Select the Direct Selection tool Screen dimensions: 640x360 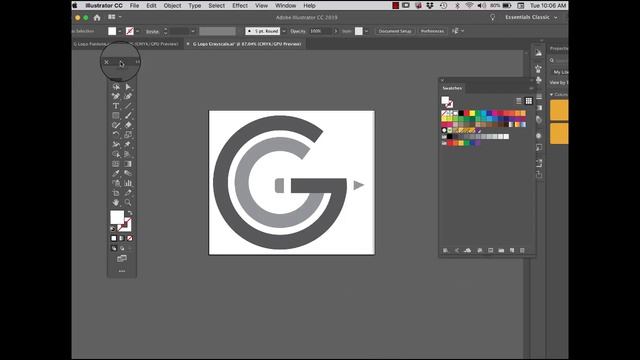pos(128,87)
